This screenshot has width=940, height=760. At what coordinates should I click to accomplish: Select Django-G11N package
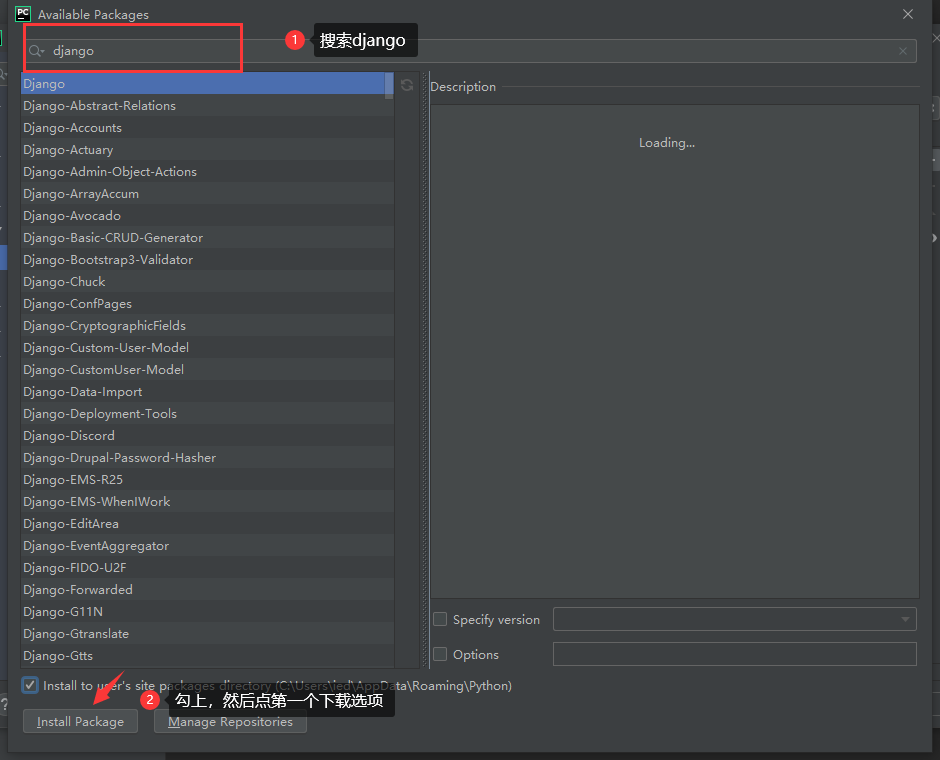207,611
